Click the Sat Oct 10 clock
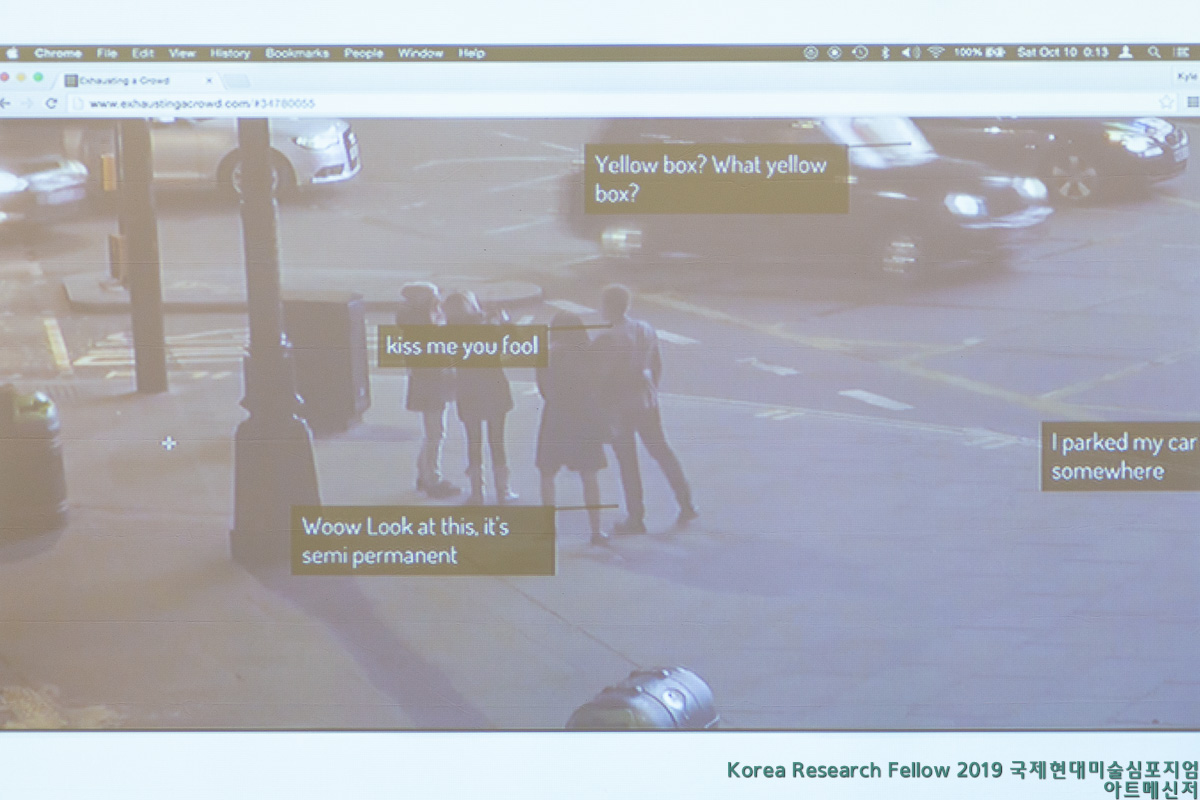Viewport: 1200px width, 800px height. [x=1062, y=53]
